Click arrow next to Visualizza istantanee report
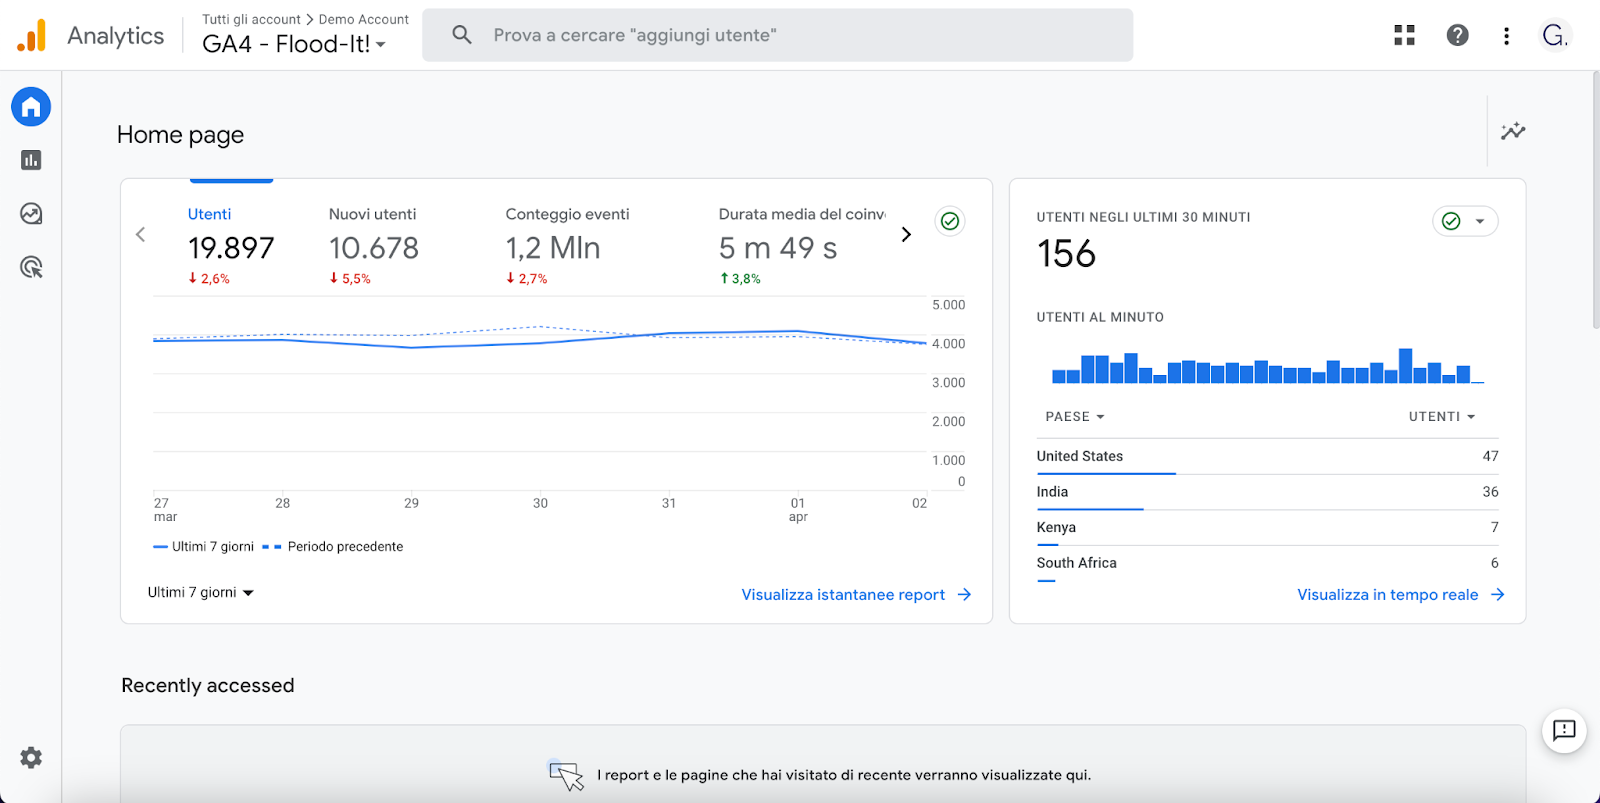The image size is (1600, 803). point(964,594)
